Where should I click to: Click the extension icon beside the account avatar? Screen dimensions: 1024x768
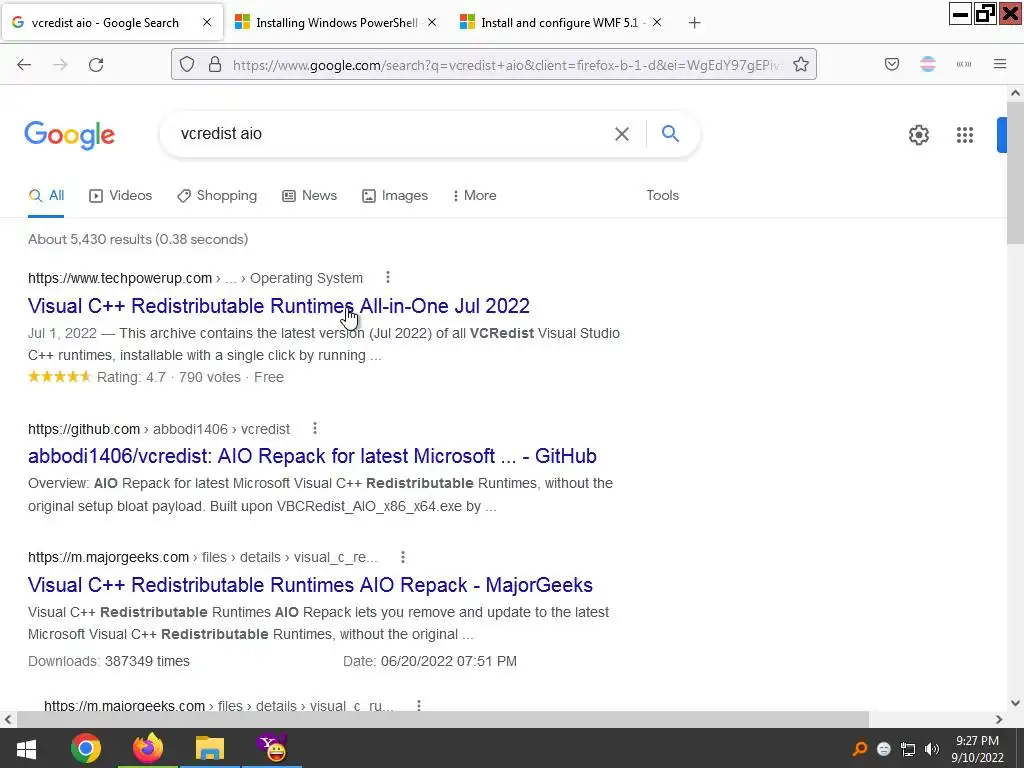[x=964, y=64]
